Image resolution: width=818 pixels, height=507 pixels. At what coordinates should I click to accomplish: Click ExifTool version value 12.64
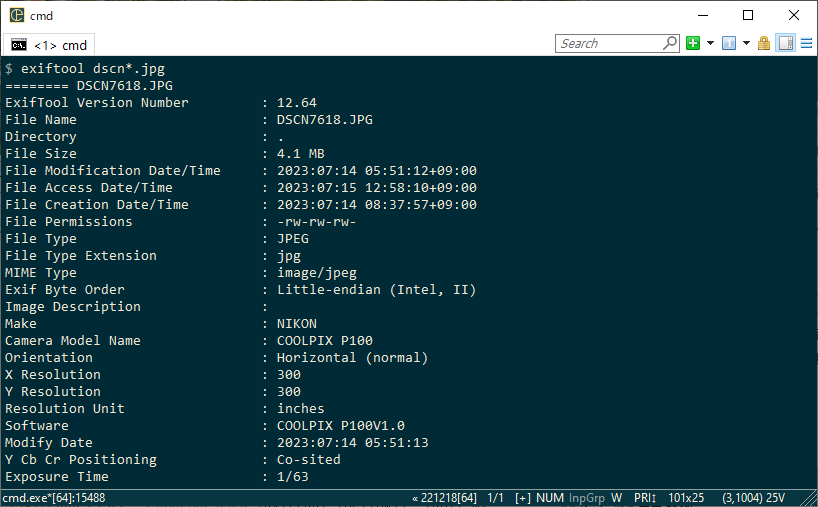297,103
